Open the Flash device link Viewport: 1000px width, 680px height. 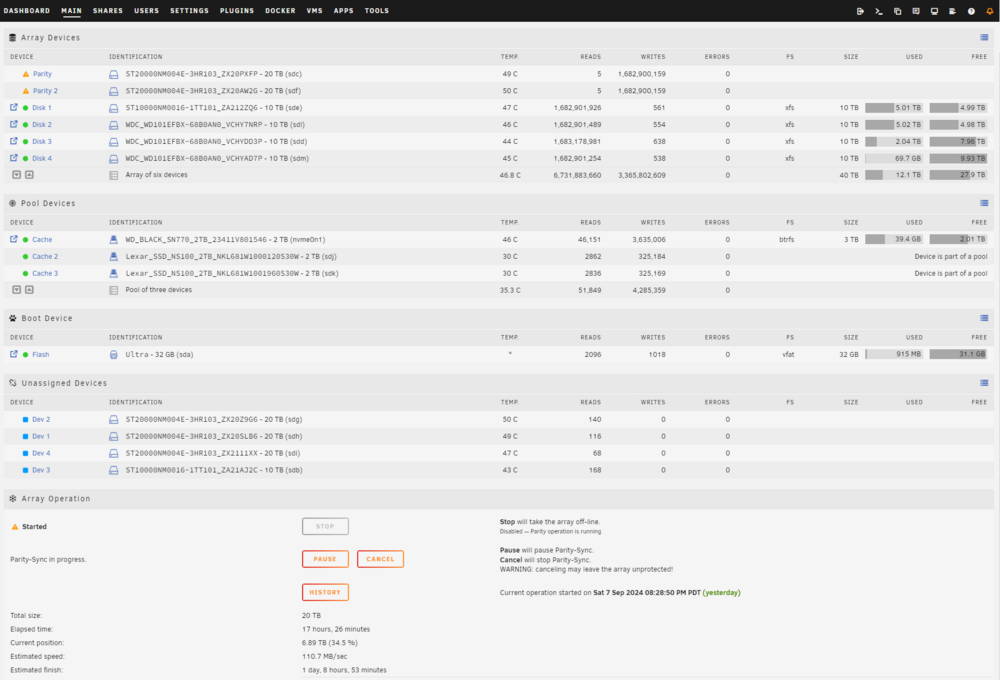(x=41, y=355)
